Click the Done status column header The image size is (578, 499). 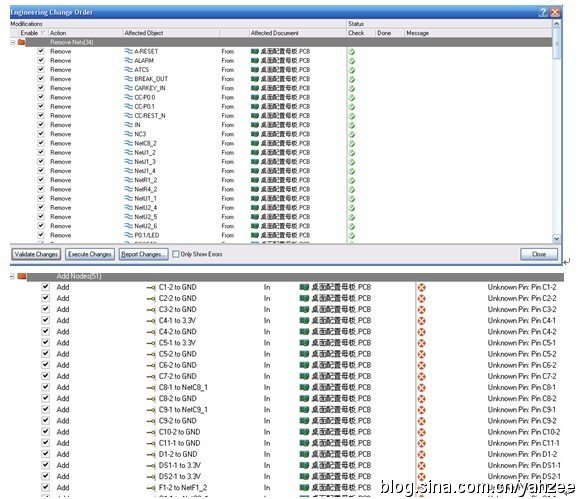point(384,33)
